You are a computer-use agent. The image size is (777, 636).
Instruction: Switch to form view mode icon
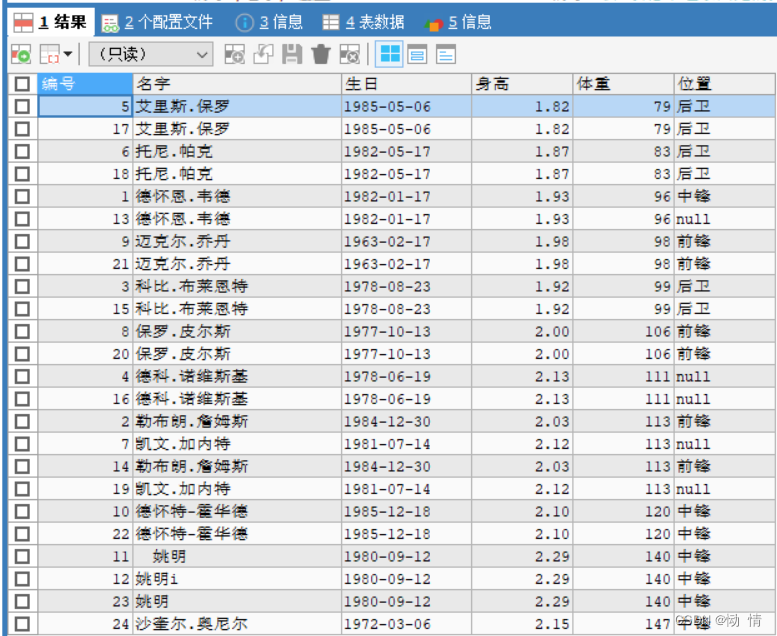tap(417, 54)
